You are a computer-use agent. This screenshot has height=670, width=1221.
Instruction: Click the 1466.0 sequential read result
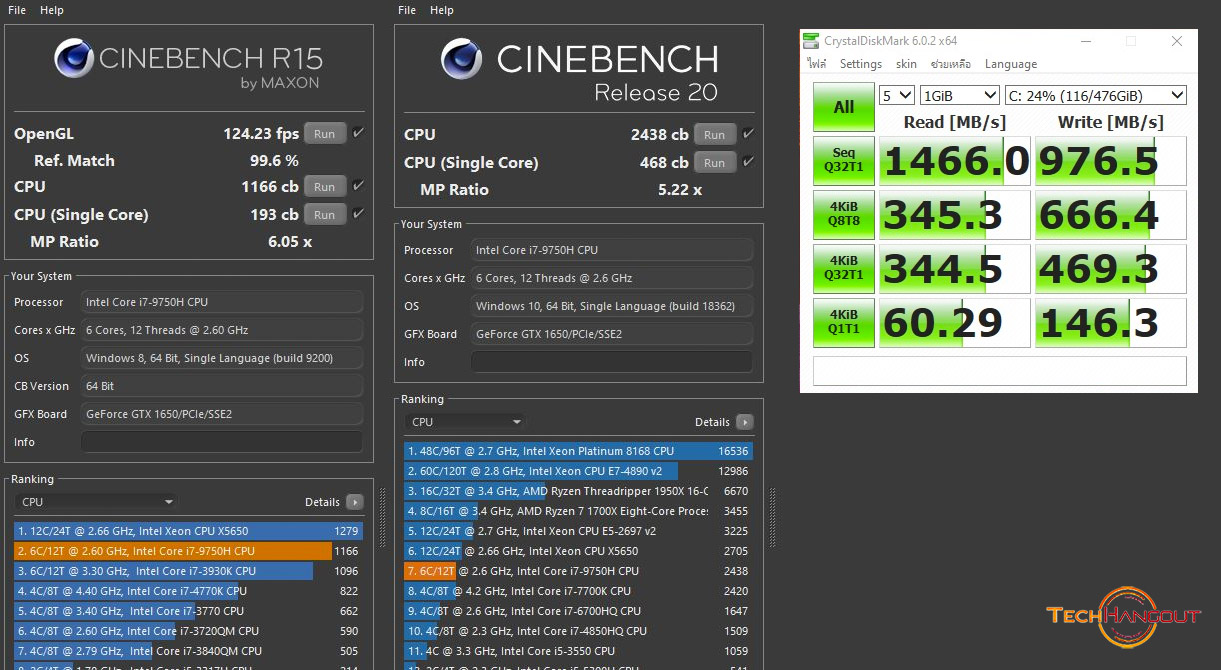(x=954, y=161)
